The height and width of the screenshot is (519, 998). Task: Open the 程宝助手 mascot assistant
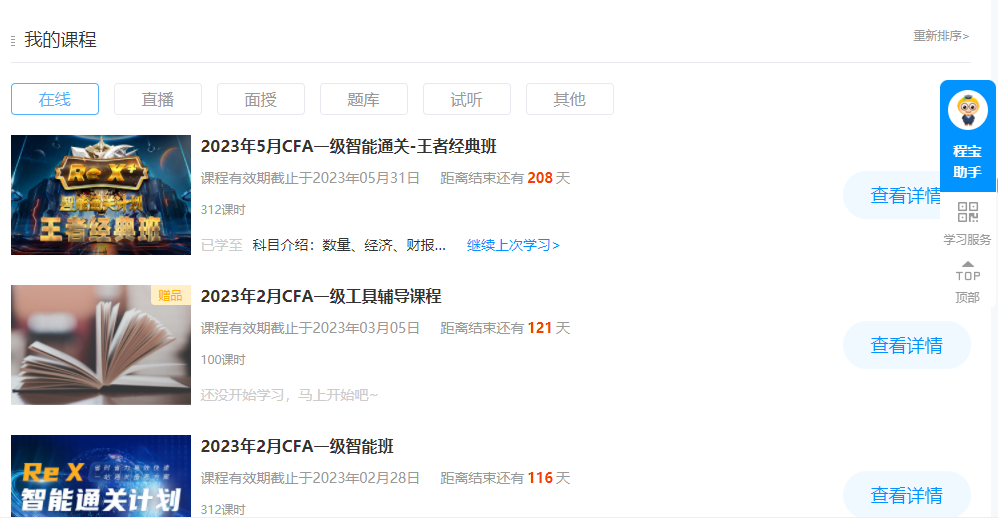[967, 110]
